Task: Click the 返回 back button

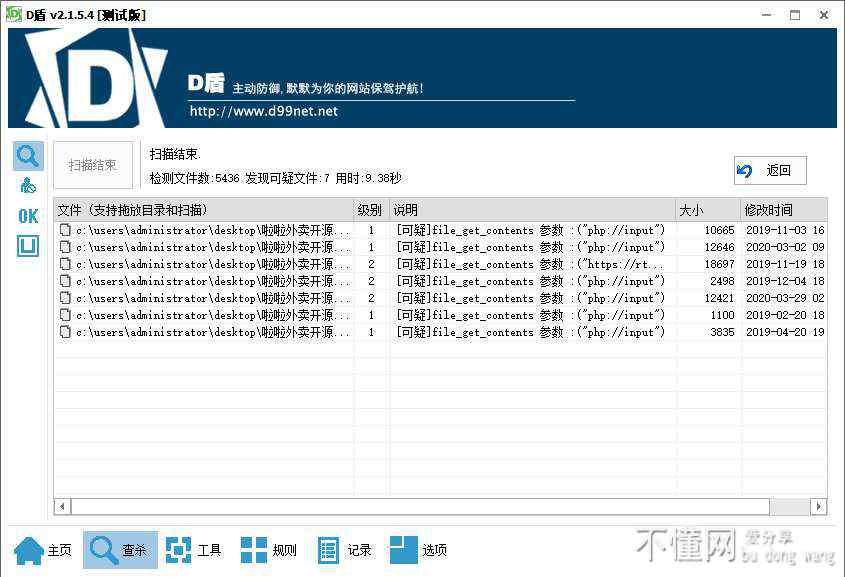Action: click(770, 170)
